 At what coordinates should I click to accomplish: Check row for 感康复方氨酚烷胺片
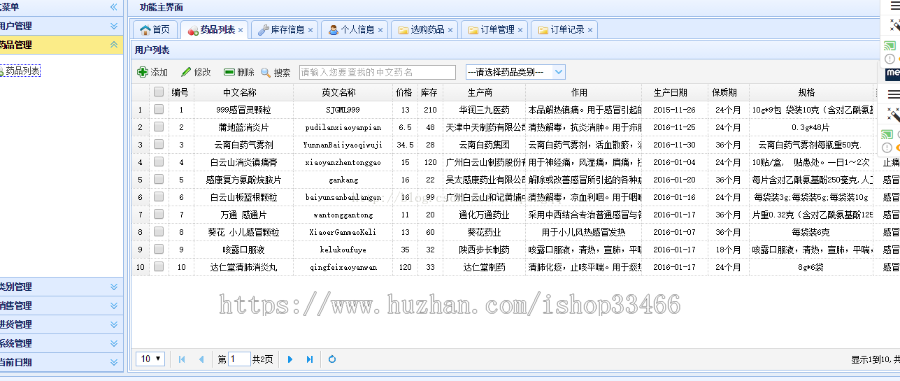tap(159, 180)
